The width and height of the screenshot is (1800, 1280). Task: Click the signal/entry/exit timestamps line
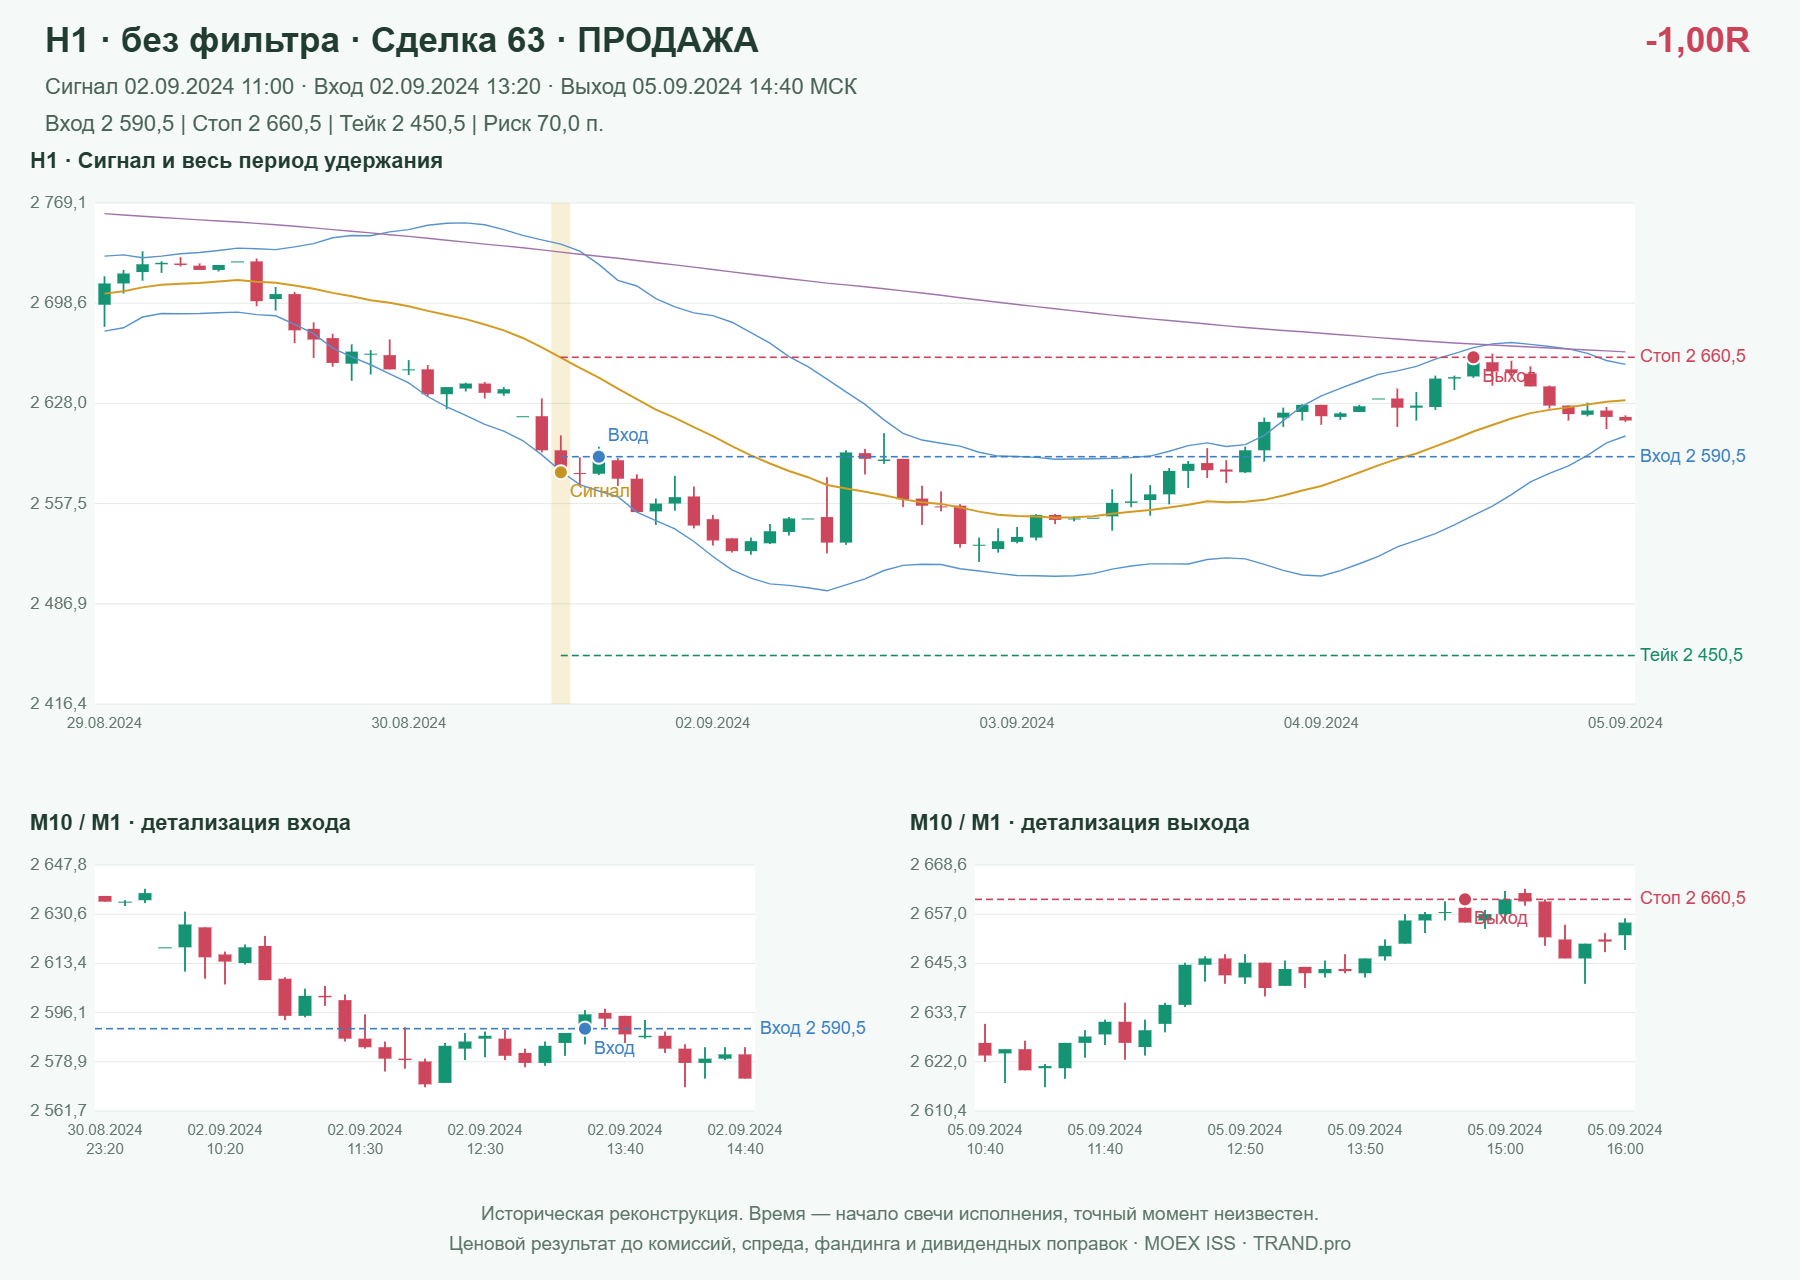click(x=451, y=87)
